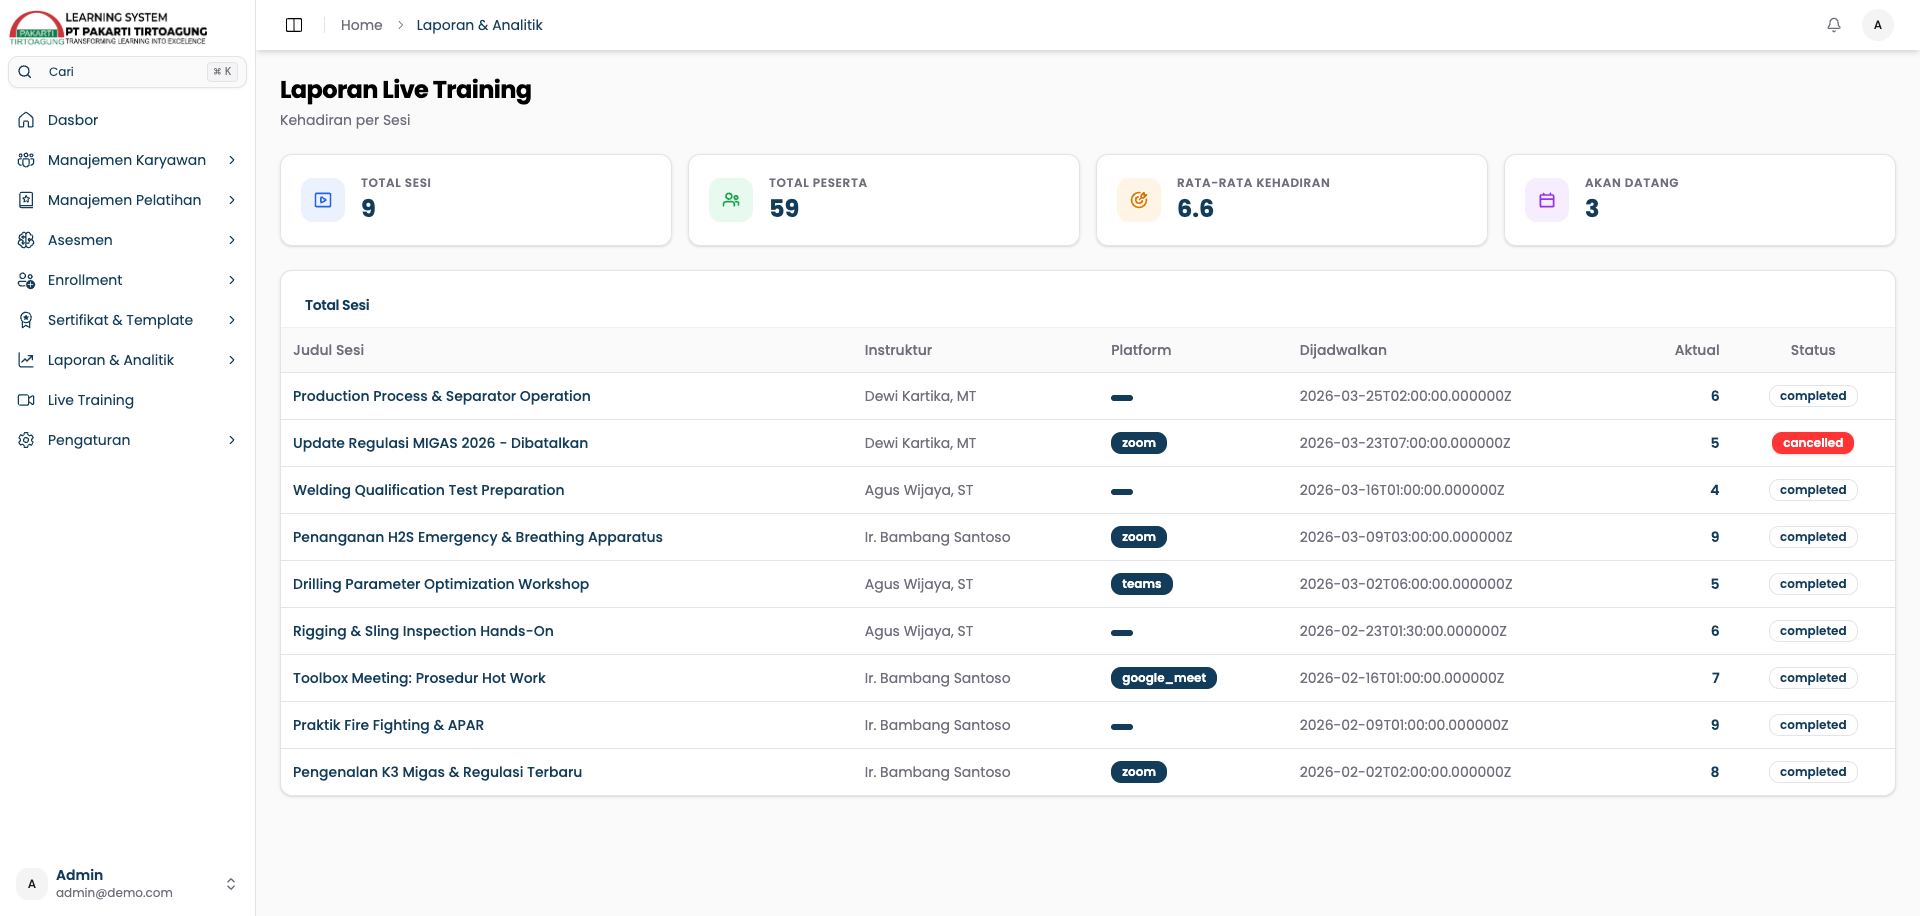Screen dimensions: 1920x916
Task: Expand Sertifikat & Template chevron
Action: (232, 320)
